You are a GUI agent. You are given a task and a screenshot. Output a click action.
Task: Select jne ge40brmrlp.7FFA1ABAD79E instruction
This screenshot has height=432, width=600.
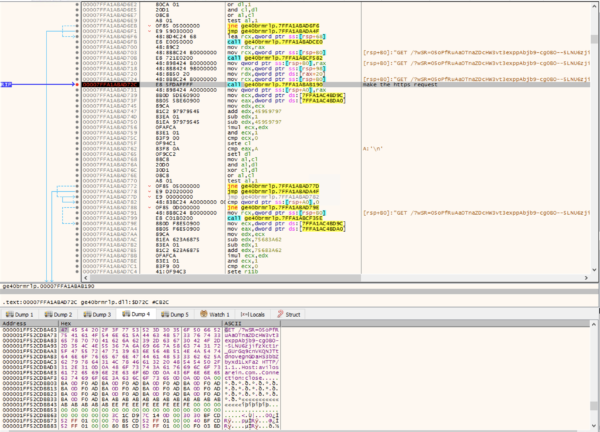[x=273, y=207]
